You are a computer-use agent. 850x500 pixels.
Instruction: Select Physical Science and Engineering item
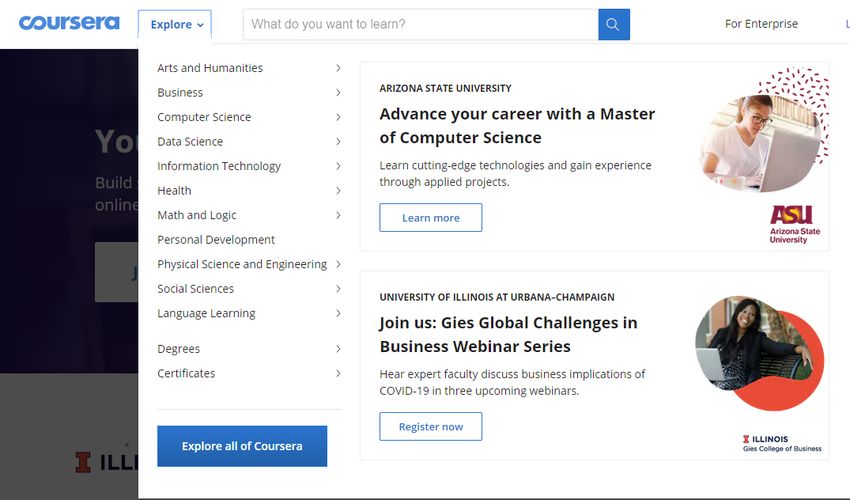(242, 264)
